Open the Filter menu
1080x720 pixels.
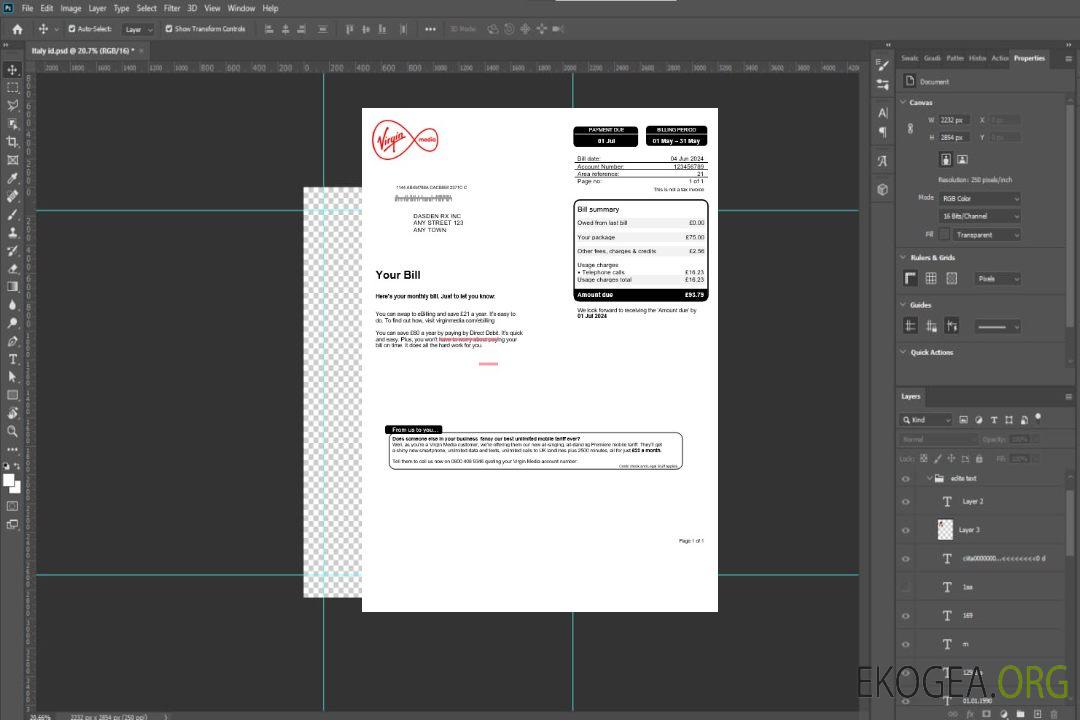point(172,8)
